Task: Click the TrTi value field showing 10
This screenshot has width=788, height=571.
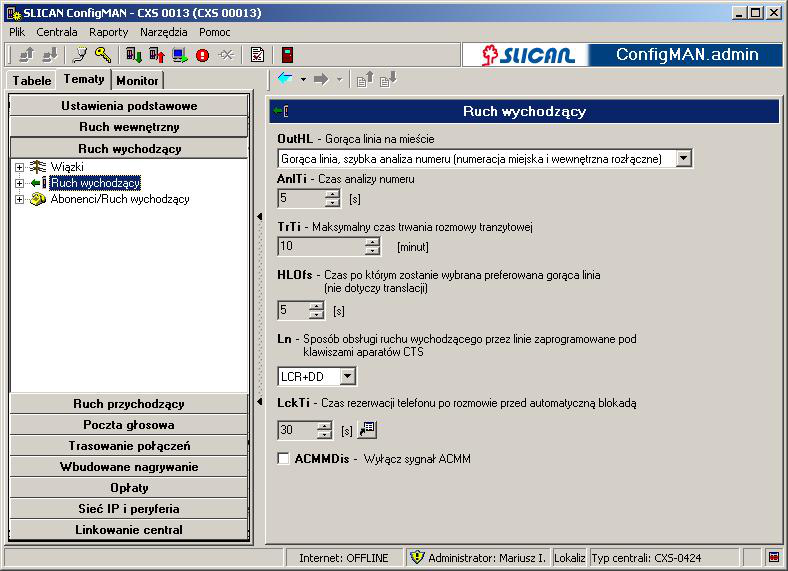Action: [x=321, y=246]
